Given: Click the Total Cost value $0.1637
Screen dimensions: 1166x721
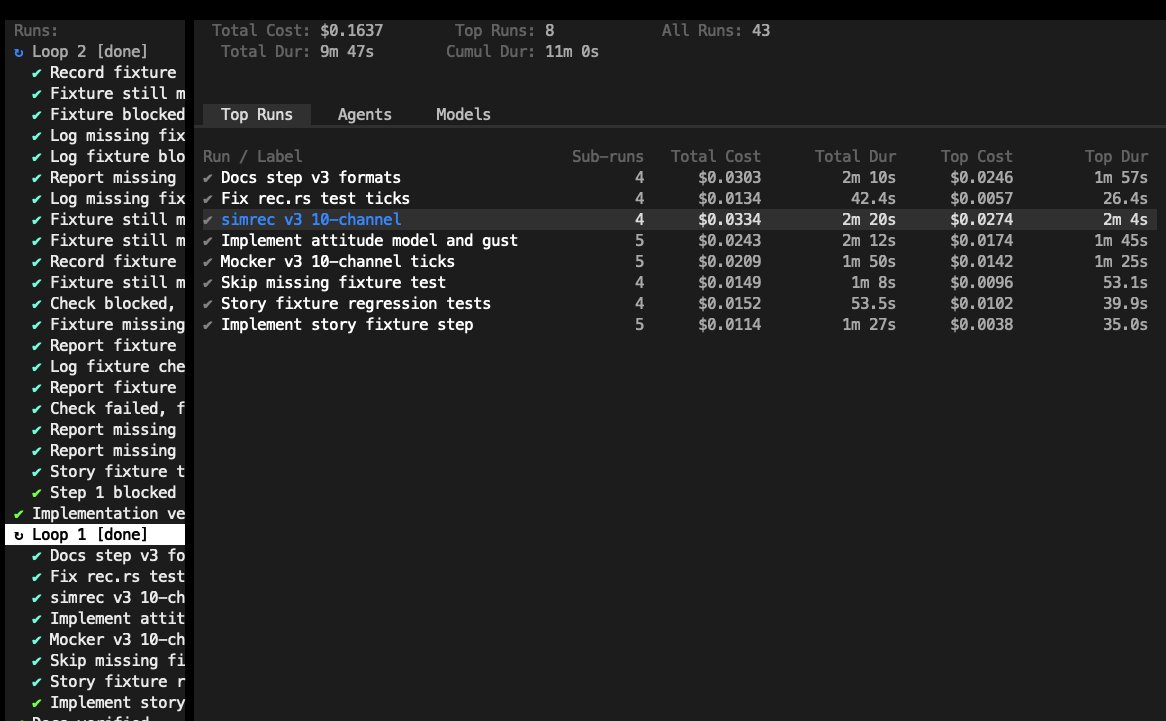Looking at the screenshot, I should pos(352,30).
